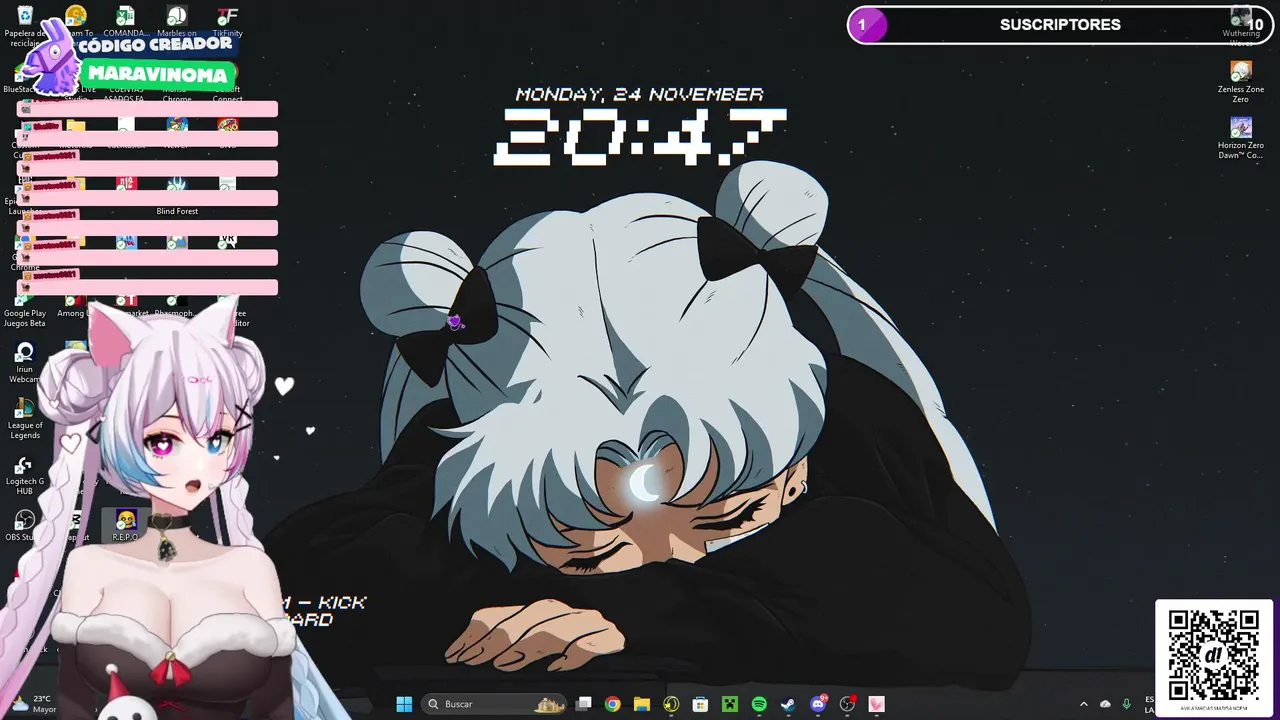Screen dimensions: 1280x720
Task: Open the 23°C weather widget
Action: pyautogui.click(x=32, y=704)
